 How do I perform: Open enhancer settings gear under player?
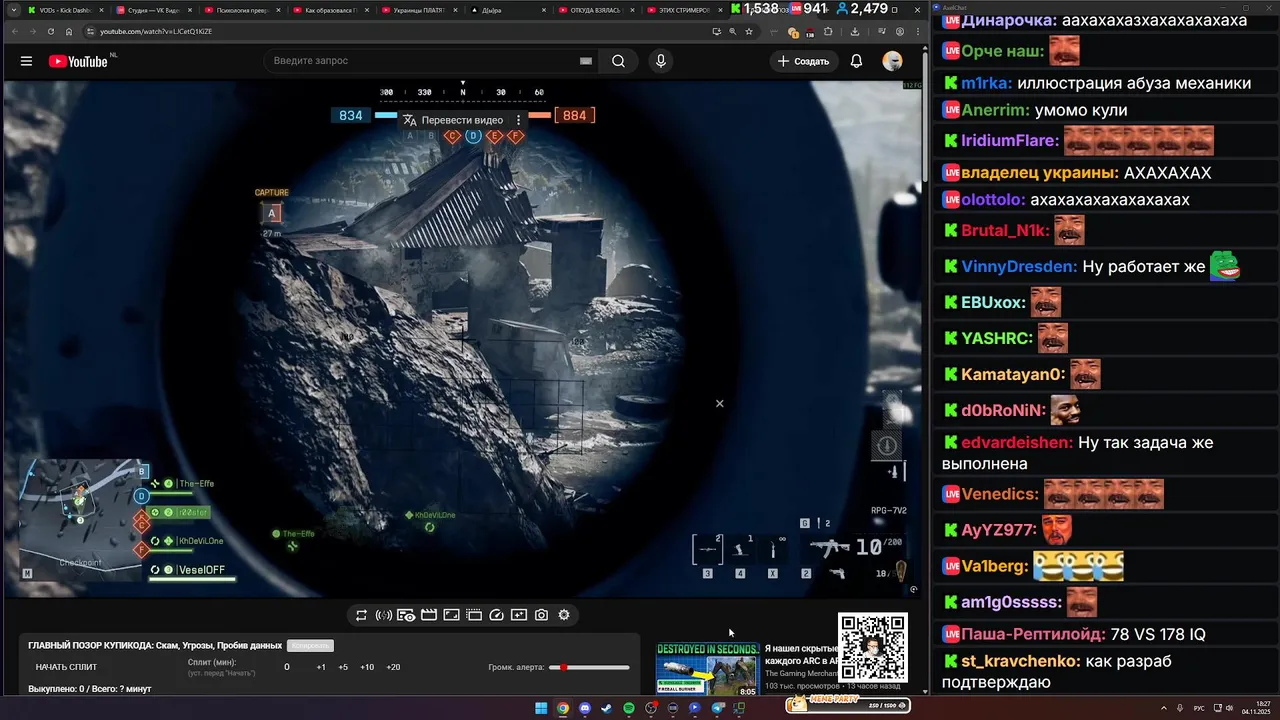[x=564, y=615]
